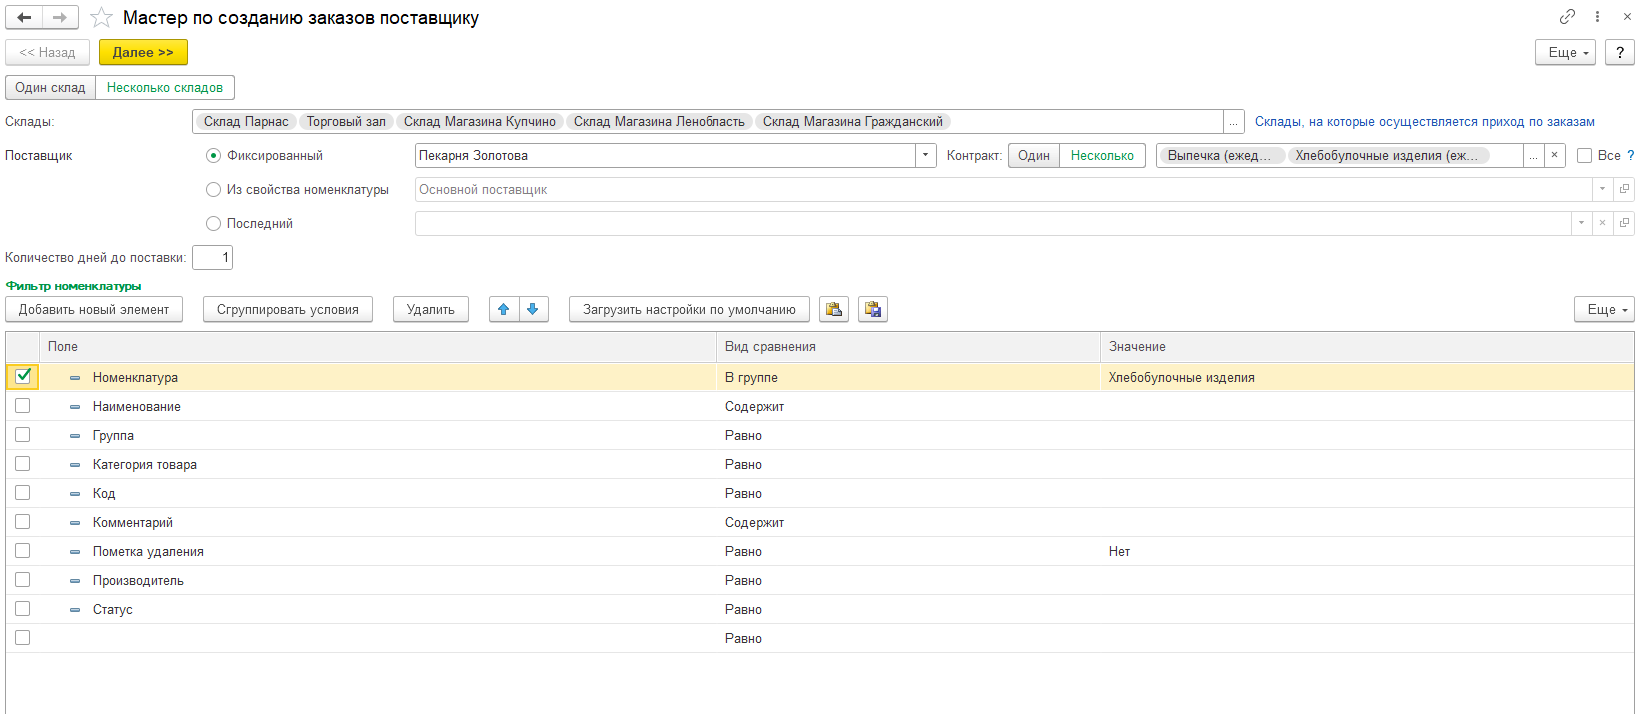Expand the filter panel 'Еще' menu
This screenshot has width=1645, height=714.
[1604, 310]
